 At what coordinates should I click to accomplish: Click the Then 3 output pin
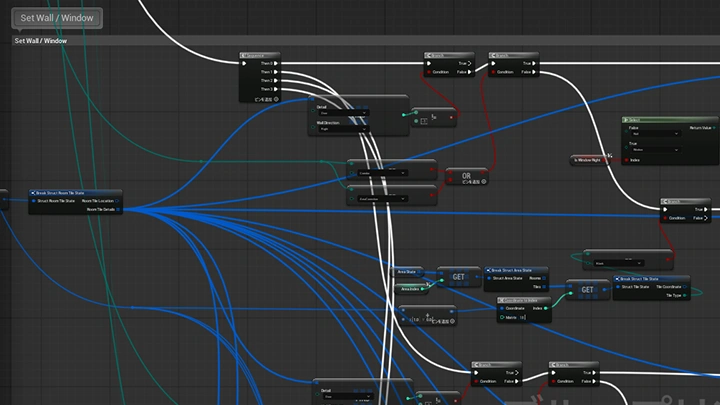(x=276, y=89)
